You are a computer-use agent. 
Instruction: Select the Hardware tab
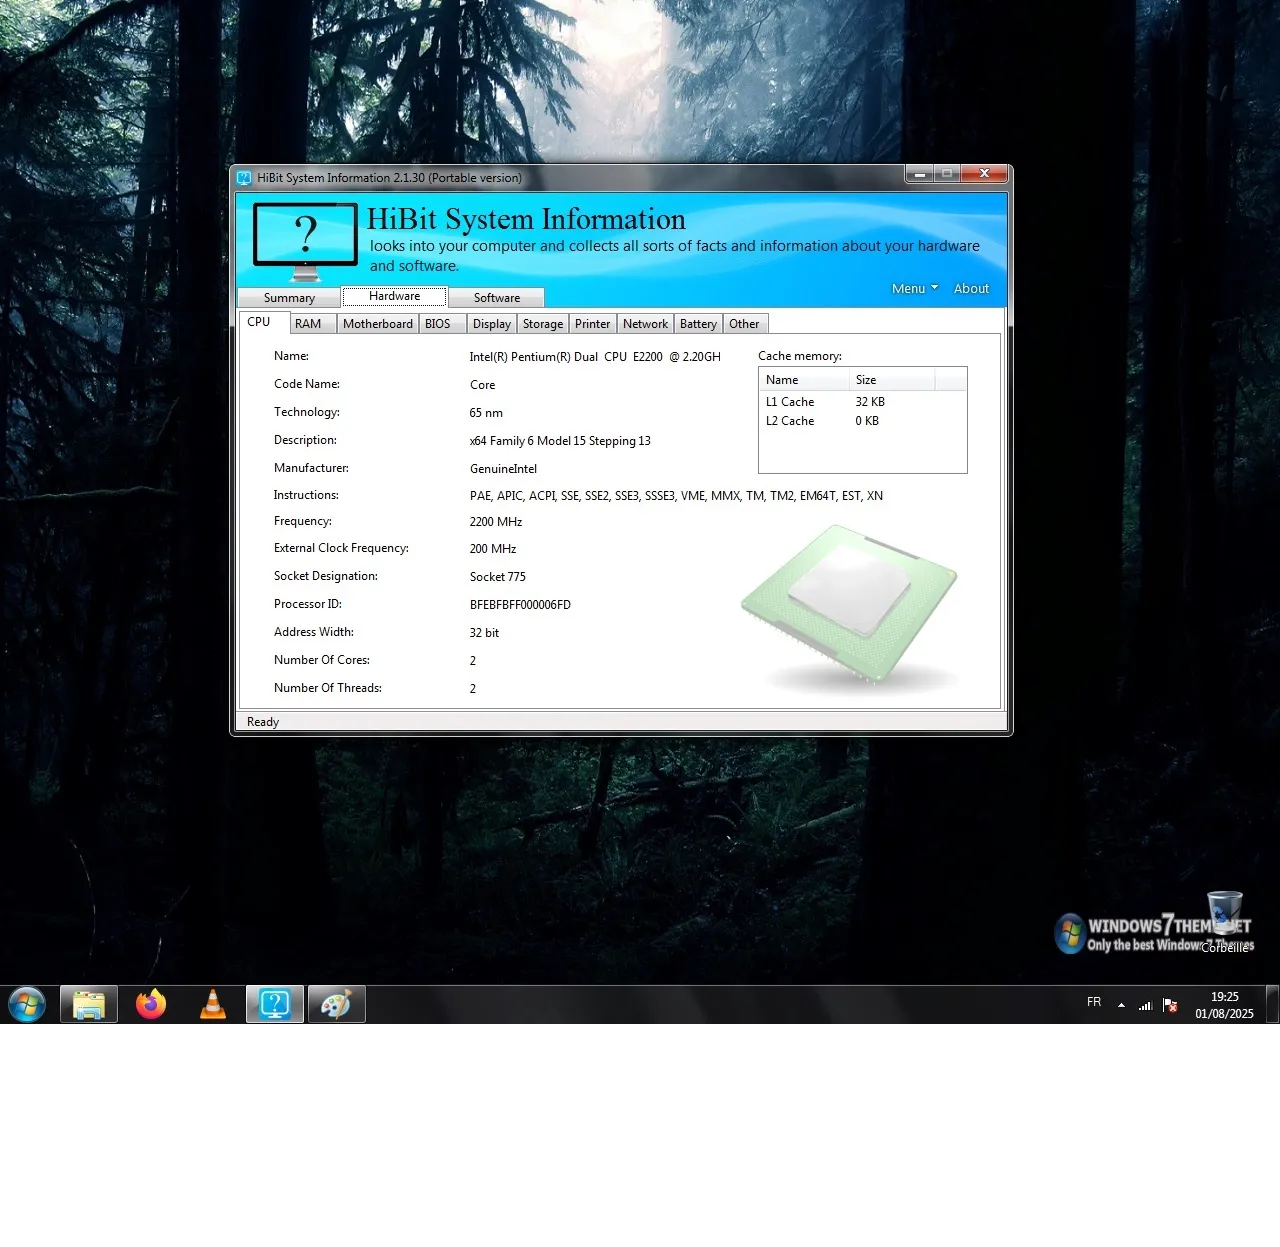[394, 296]
